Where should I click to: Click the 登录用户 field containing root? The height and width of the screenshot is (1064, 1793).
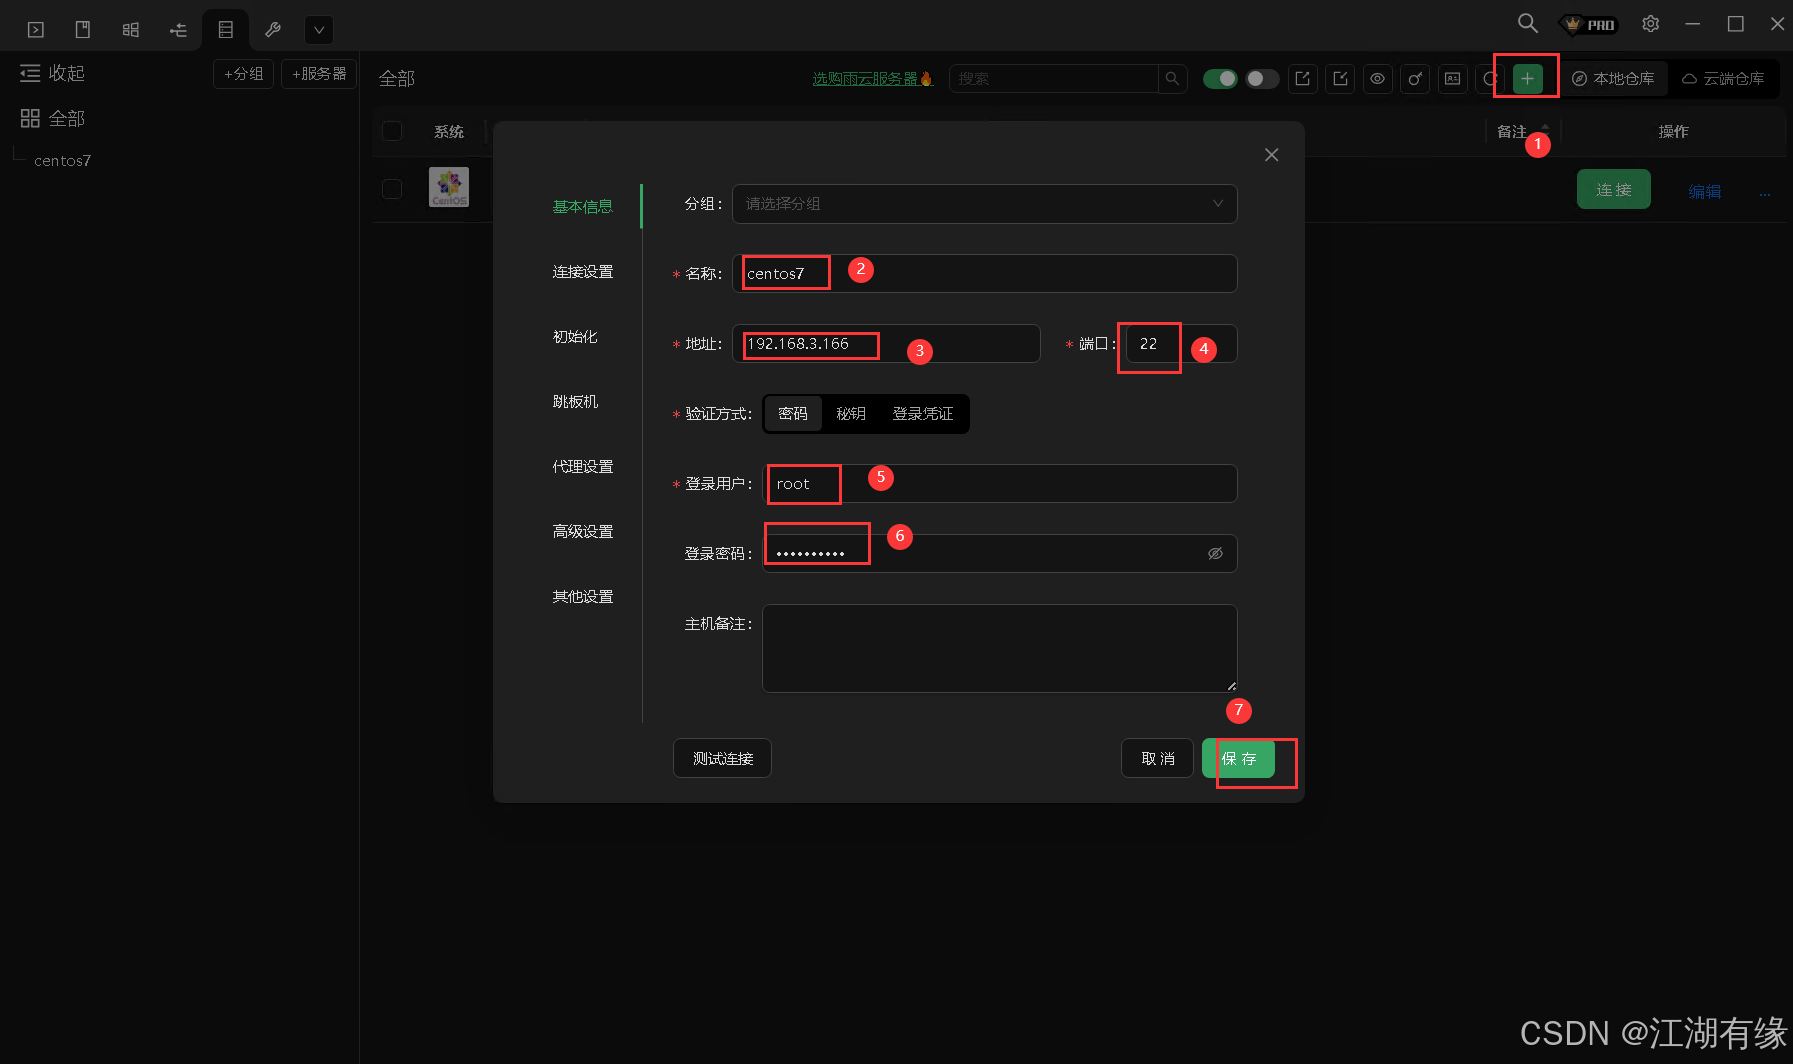[x=1000, y=484]
